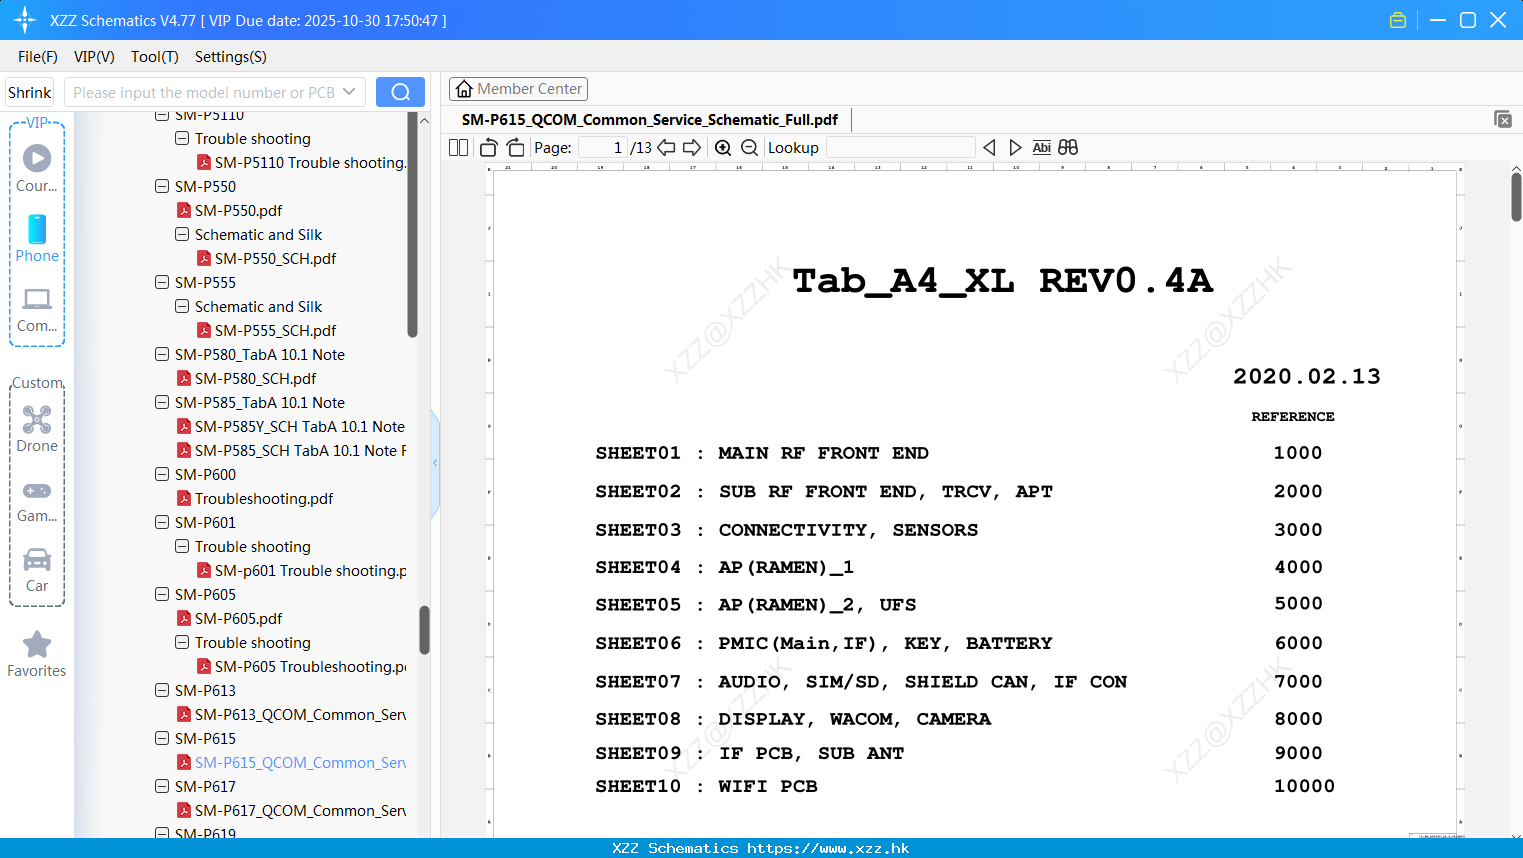Click the file tree vertical scrollbar thumb

pos(424,630)
